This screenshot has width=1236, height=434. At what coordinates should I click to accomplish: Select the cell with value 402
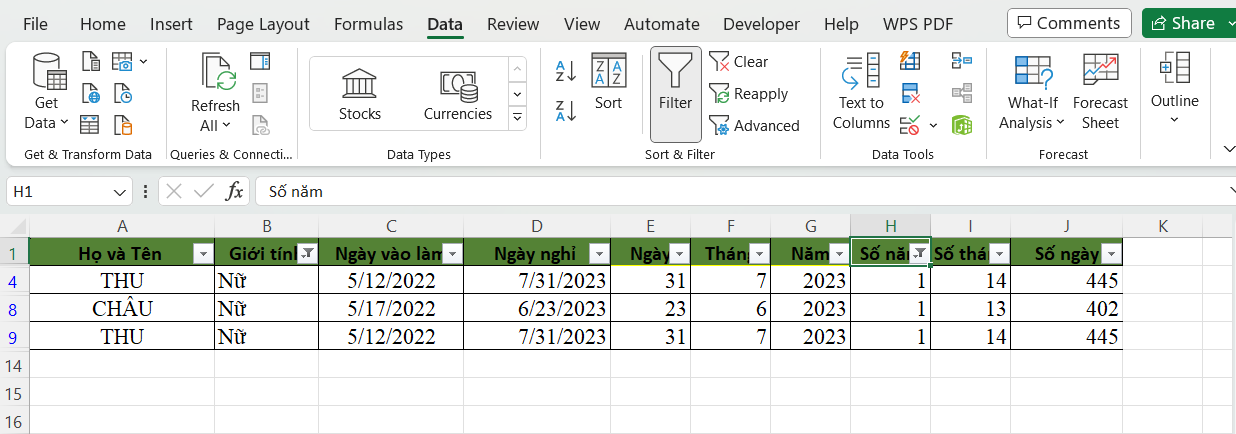pos(1066,309)
